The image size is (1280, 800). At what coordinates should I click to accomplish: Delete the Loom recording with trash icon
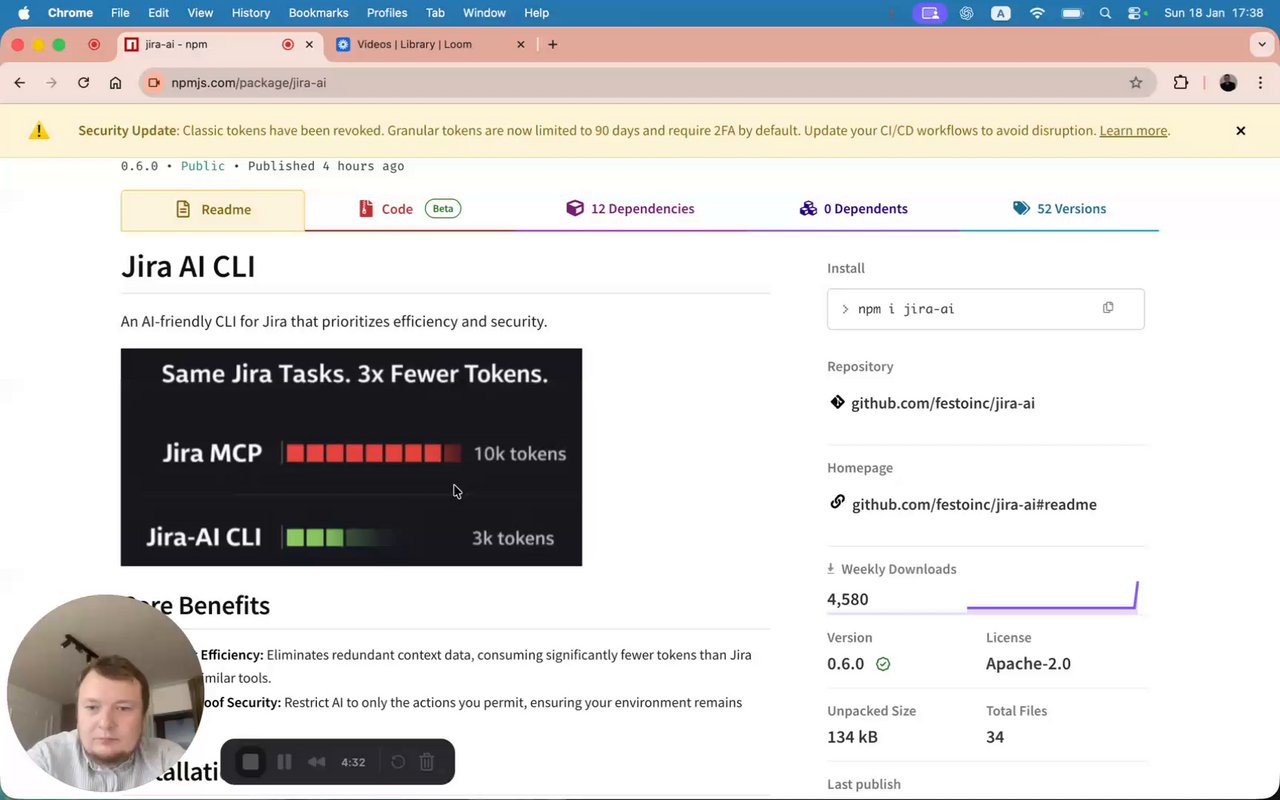[427, 762]
